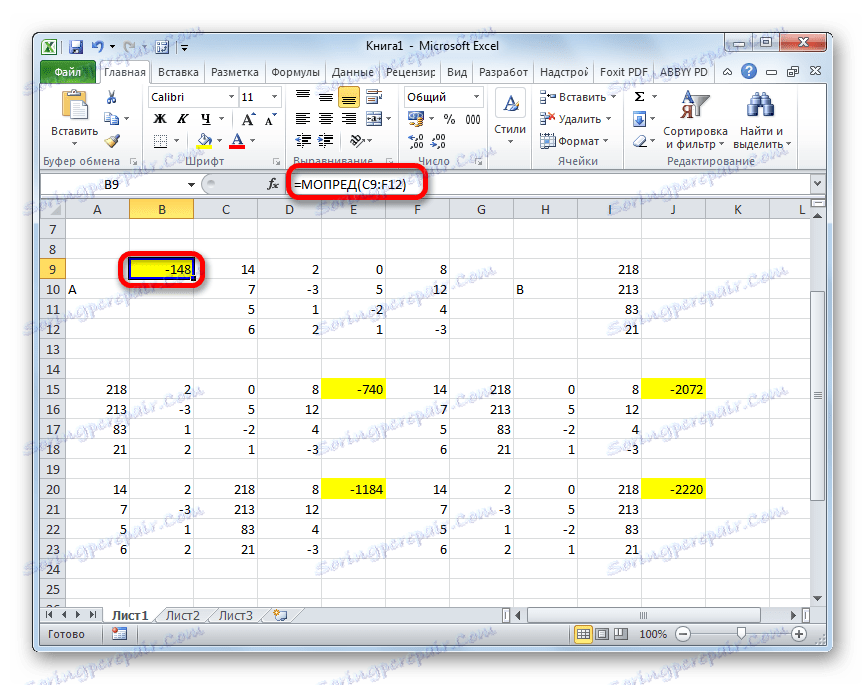Open the Удалить cells dropdown
Viewport: 866px width, 685px height.
pyautogui.click(x=609, y=119)
